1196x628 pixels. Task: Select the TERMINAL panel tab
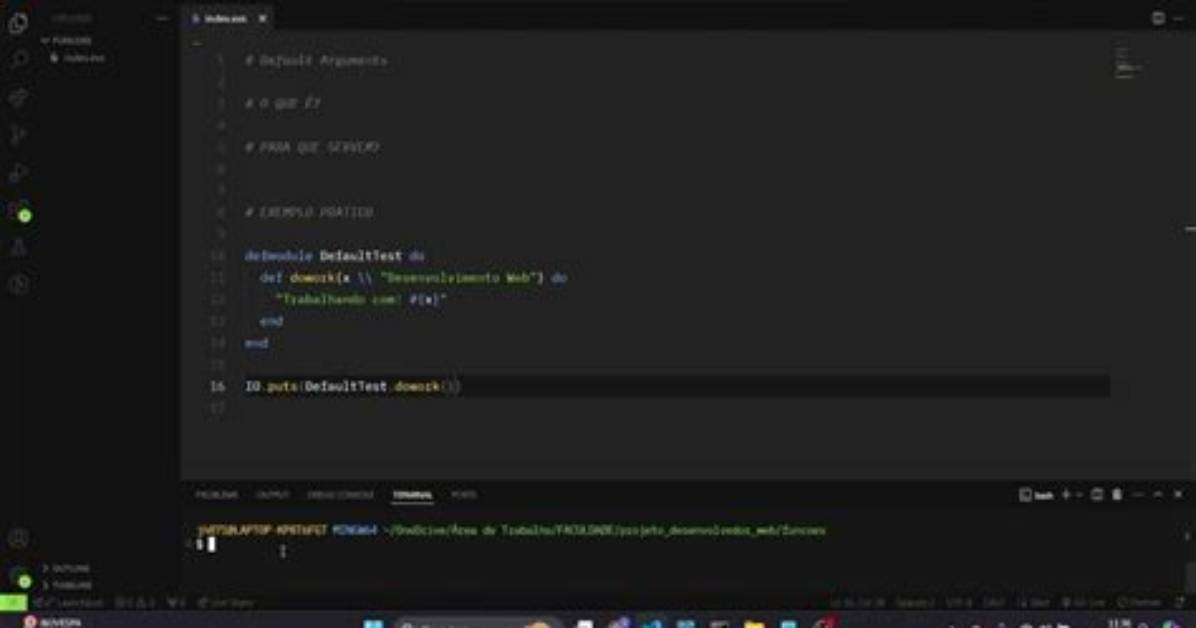pos(412,495)
